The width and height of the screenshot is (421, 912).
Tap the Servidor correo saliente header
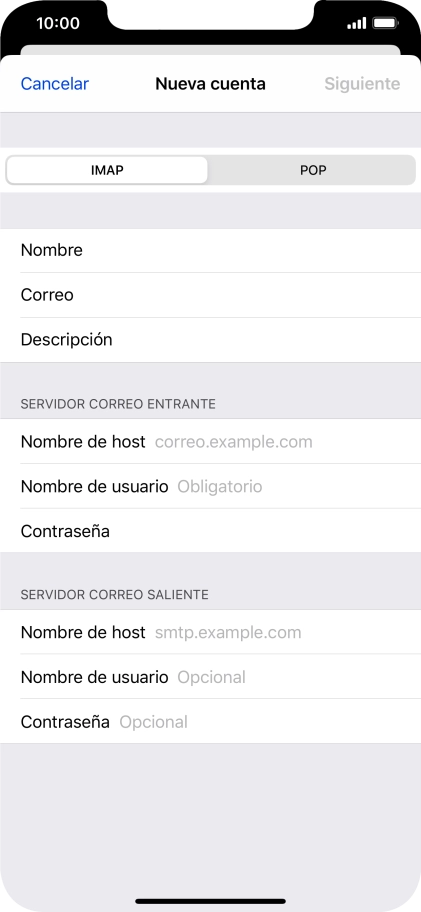pyautogui.click(x=115, y=594)
